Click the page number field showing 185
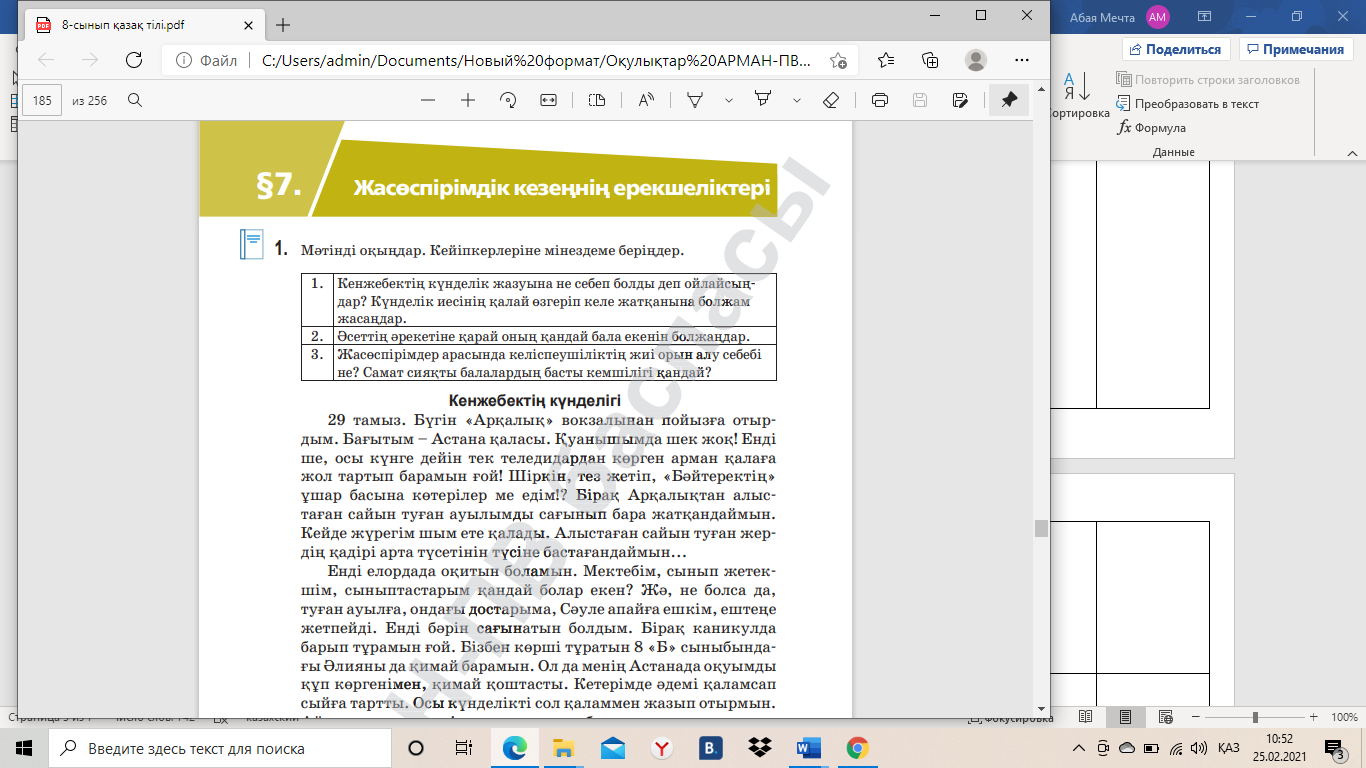1366x768 pixels. tap(42, 100)
